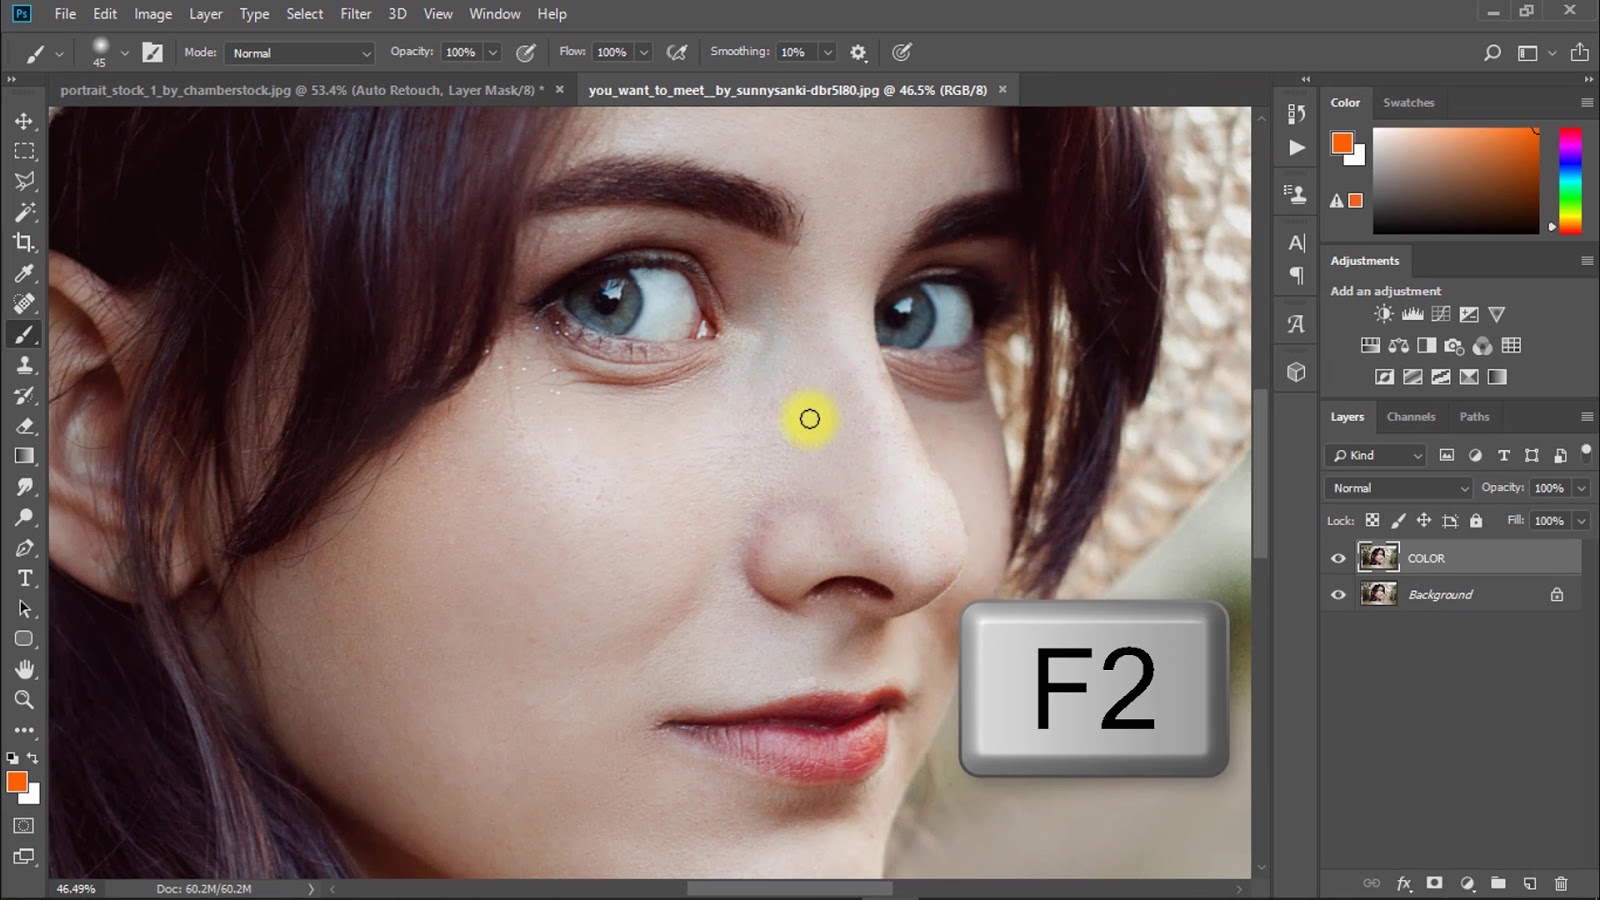
Task: Click the hue spectrum slider
Action: click(x=1570, y=181)
